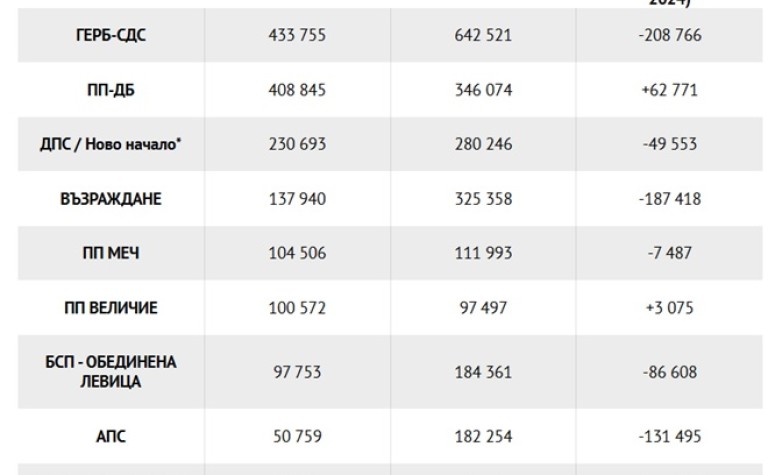
Task: Select the 280 246 votes cell
Action: tap(483, 144)
